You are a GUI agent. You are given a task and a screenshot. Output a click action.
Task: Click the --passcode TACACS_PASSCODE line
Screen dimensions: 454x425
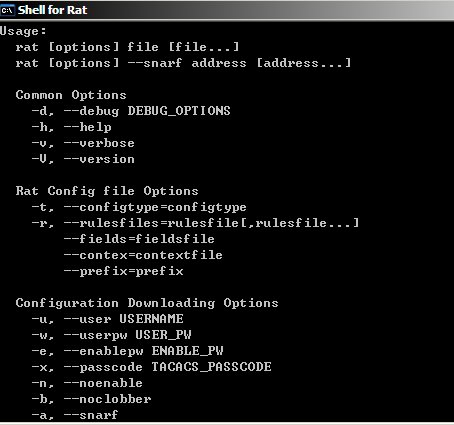(x=151, y=367)
